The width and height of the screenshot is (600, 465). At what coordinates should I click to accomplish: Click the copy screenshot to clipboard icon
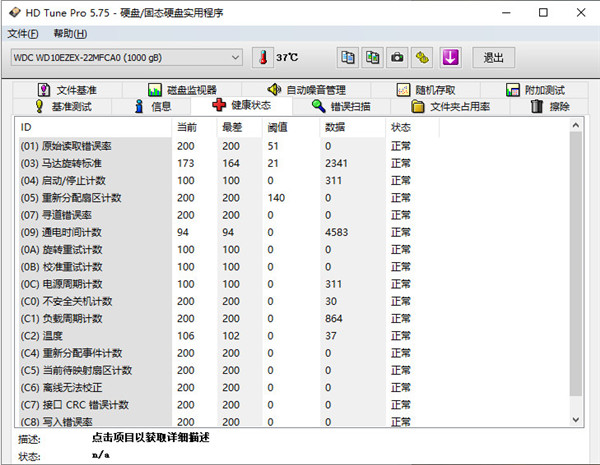[x=372, y=57]
